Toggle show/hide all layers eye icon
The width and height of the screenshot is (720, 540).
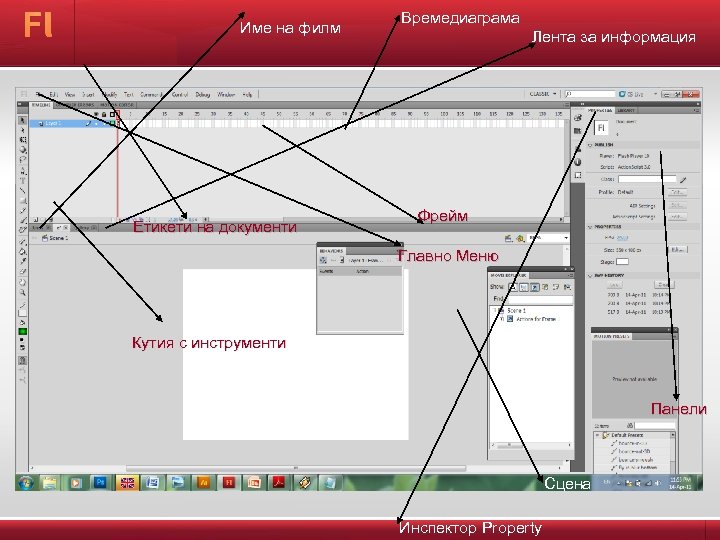[x=96, y=114]
